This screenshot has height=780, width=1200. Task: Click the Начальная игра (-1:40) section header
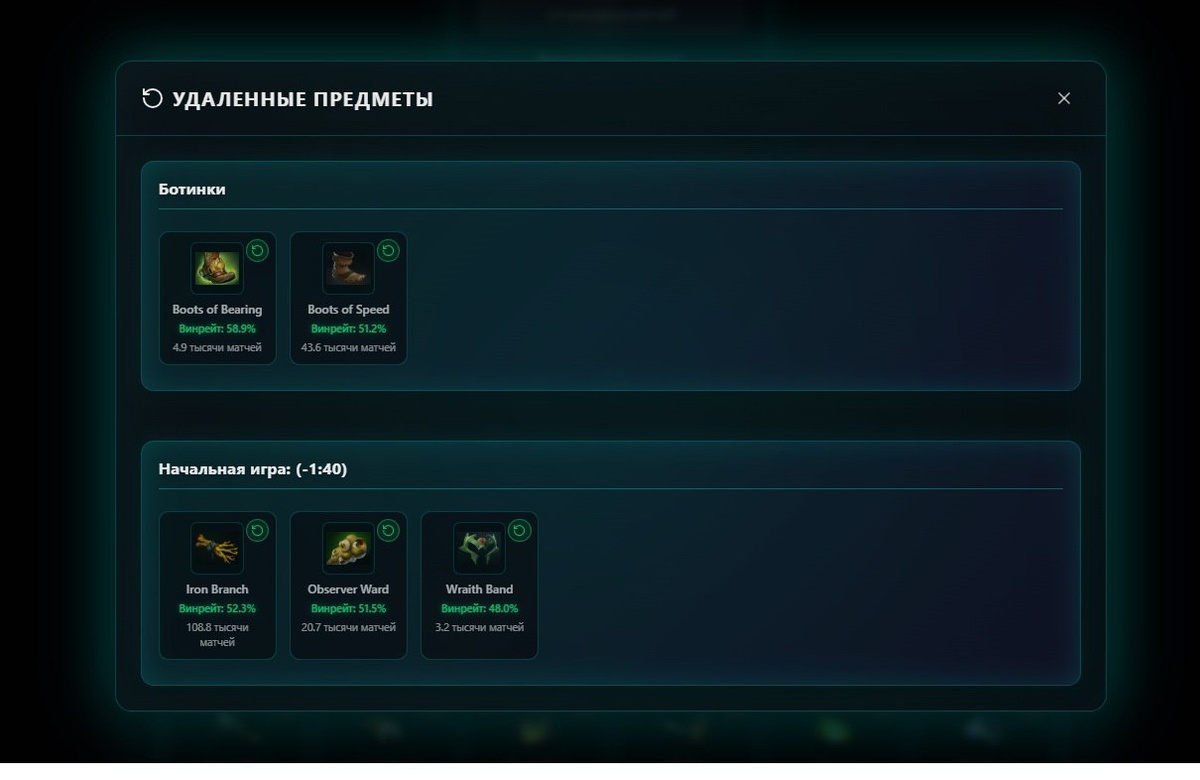[253, 469]
